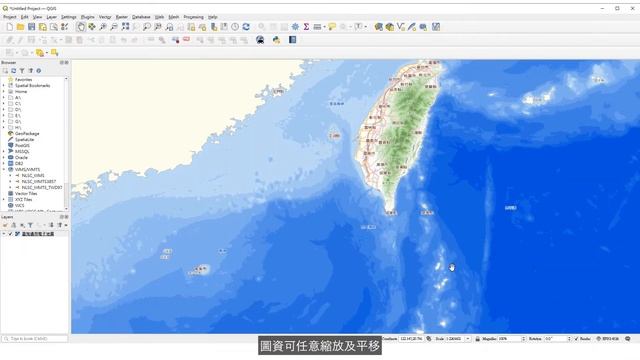Open the Vector menu
This screenshot has width=640, height=360.
point(105,17)
